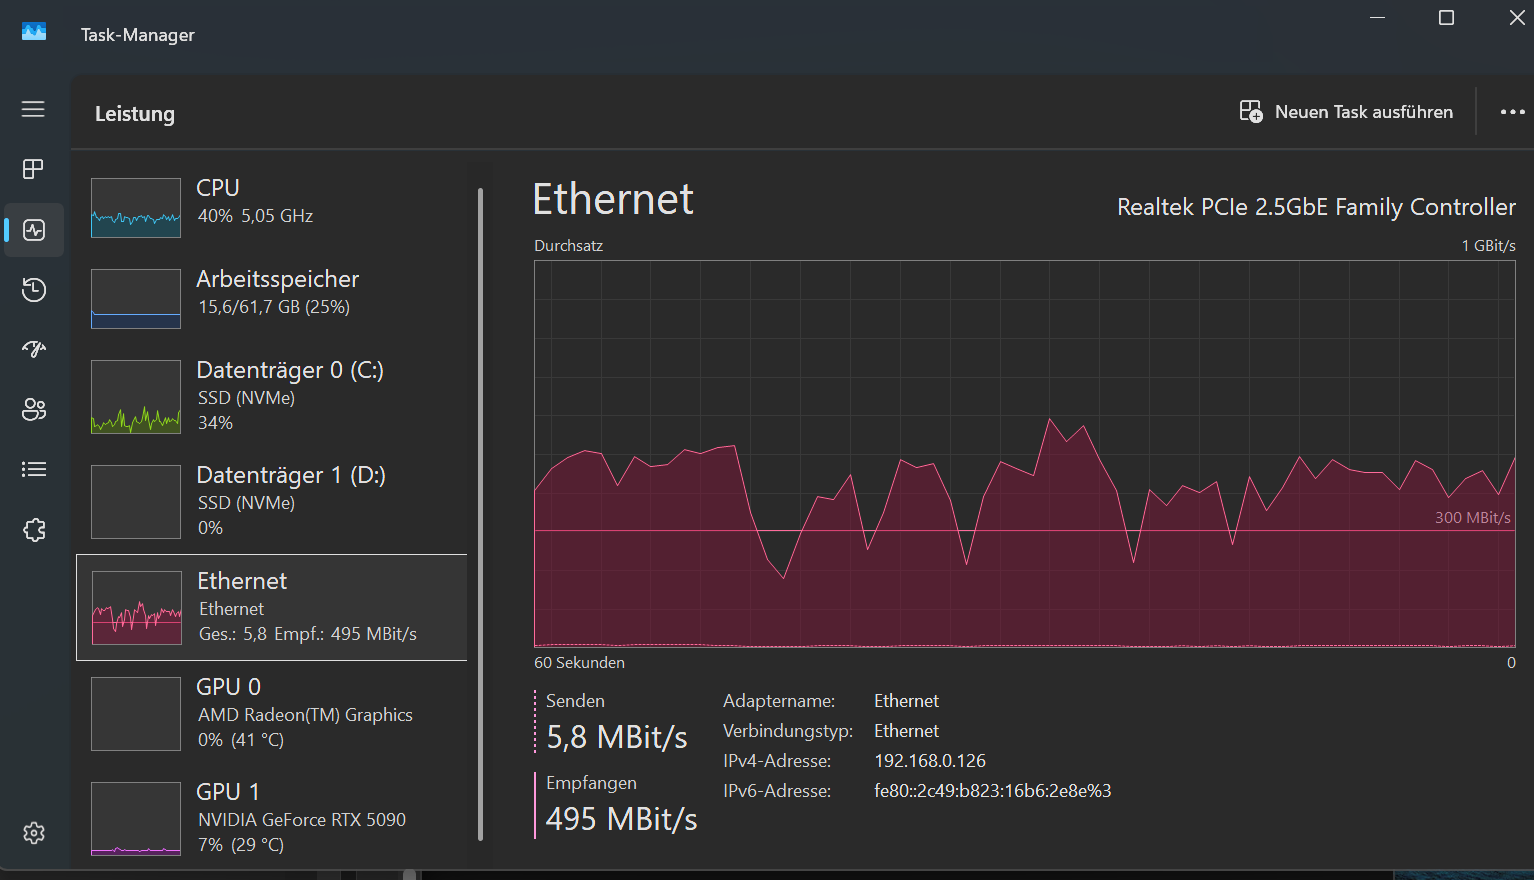
Task: Click the performance list vertical scrollbar
Action: pyautogui.click(x=481, y=513)
